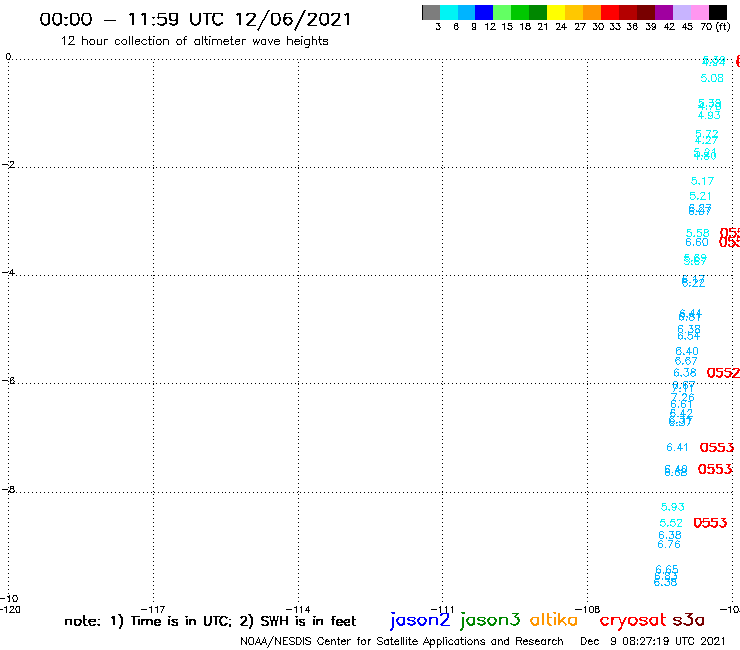This screenshot has height=650, width=740.
Task: Click the '12' legend scale label
Action: click(x=490, y=26)
